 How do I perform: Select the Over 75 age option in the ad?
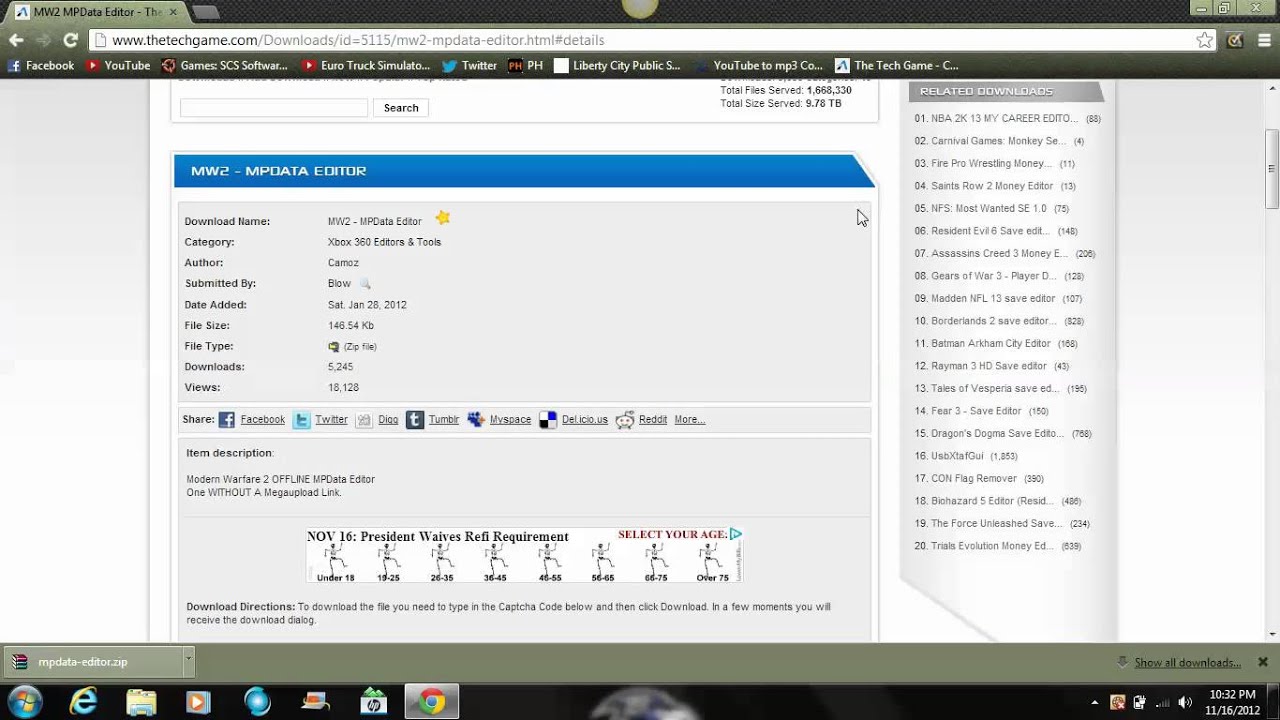712,564
